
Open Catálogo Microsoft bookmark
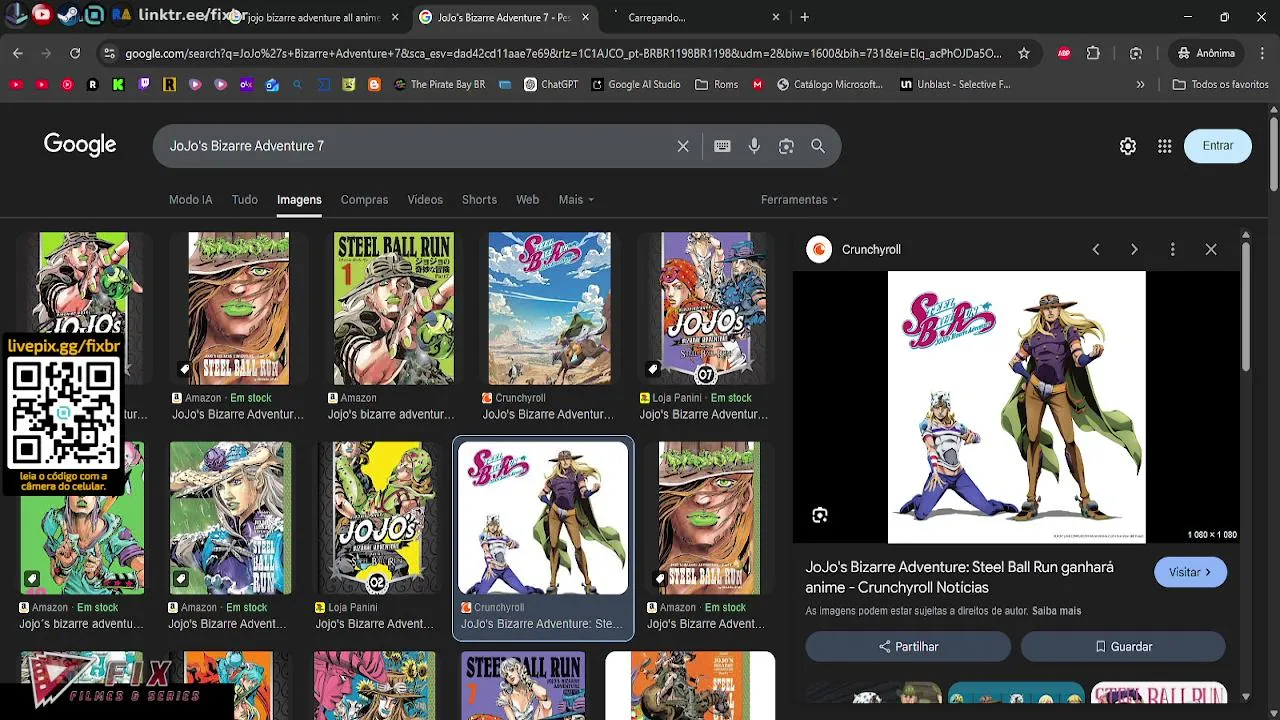829,85
